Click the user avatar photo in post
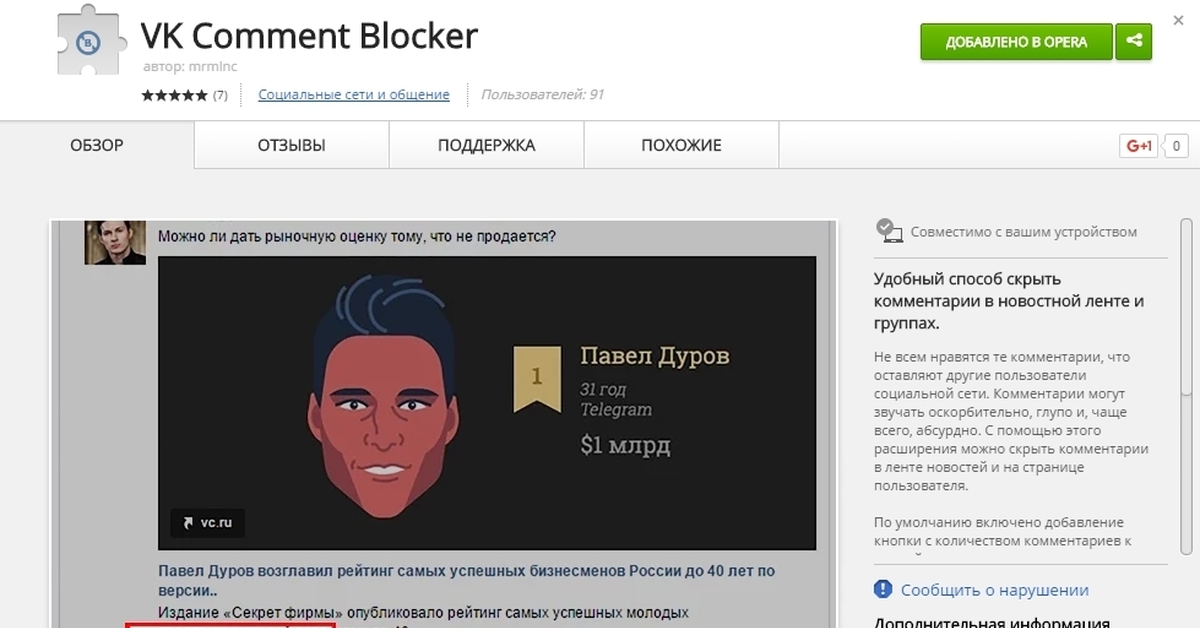1200x628 pixels. (114, 240)
